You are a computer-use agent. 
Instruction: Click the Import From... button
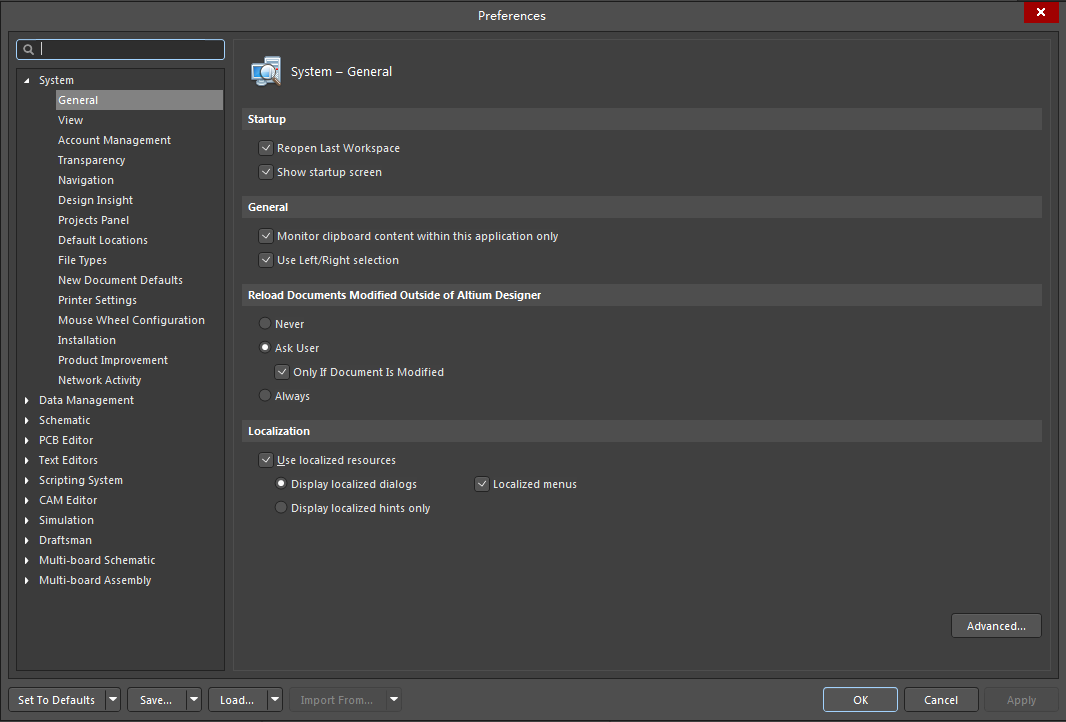pos(337,700)
